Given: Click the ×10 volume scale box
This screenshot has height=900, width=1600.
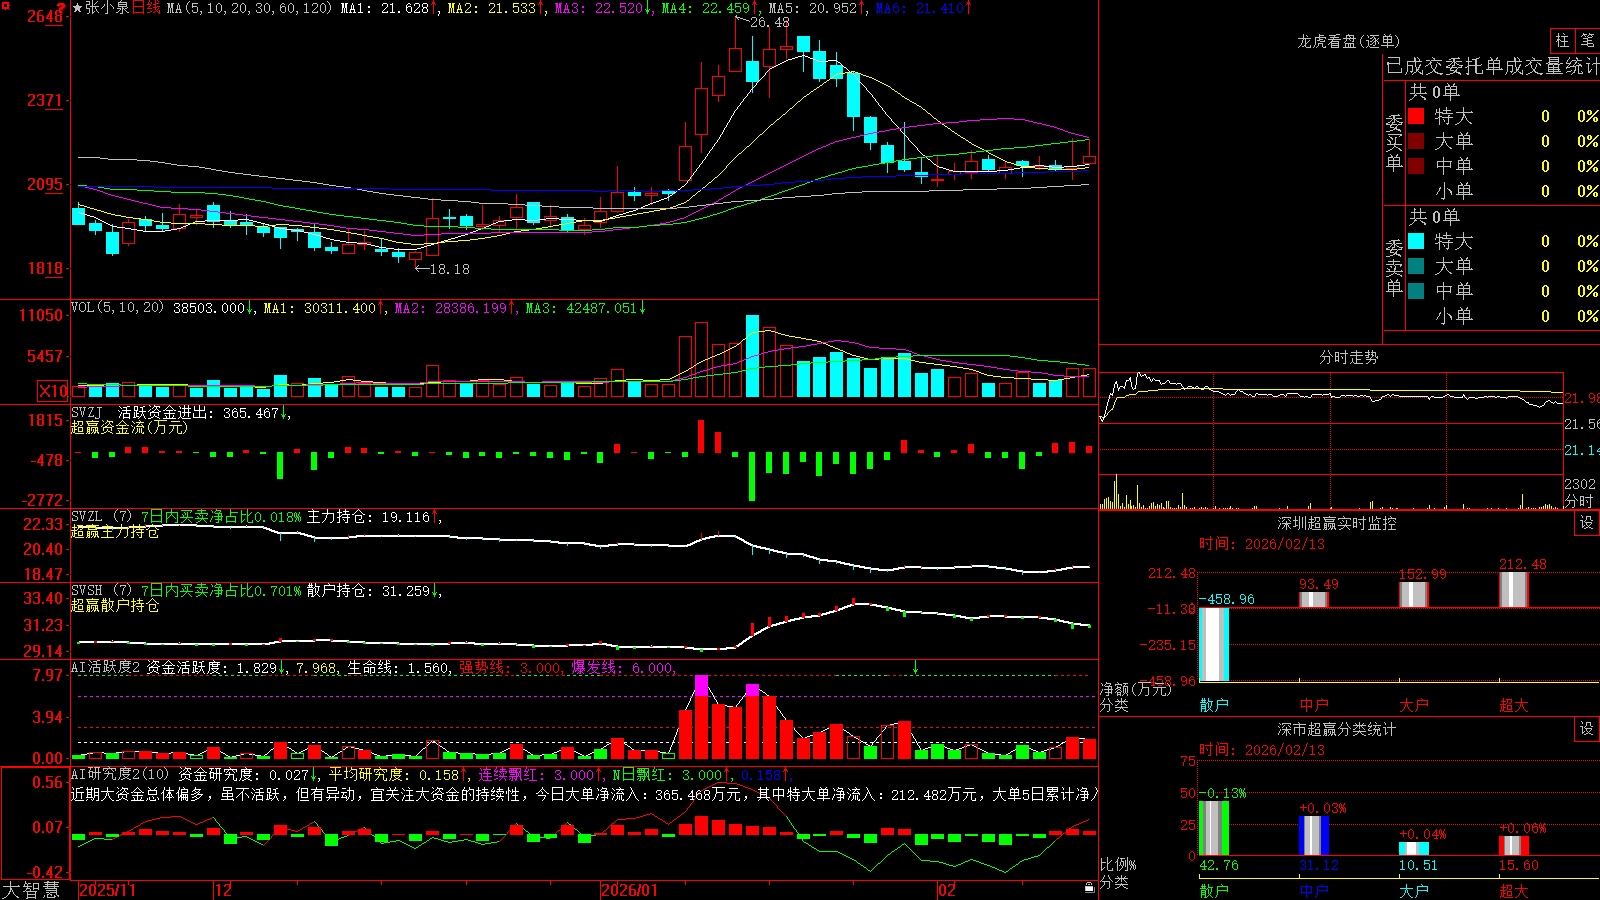Looking at the screenshot, I should pyautogui.click(x=54, y=391).
